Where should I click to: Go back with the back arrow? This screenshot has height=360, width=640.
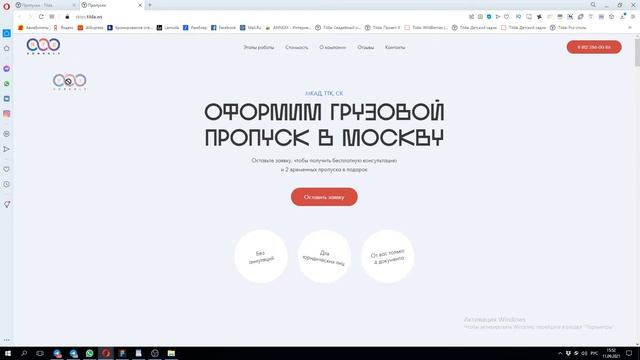(x=20, y=17)
